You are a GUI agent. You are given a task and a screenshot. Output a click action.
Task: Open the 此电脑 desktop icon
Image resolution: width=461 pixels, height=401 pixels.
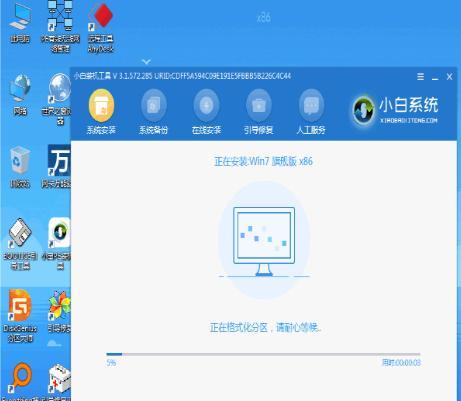pyautogui.click(x=20, y=23)
